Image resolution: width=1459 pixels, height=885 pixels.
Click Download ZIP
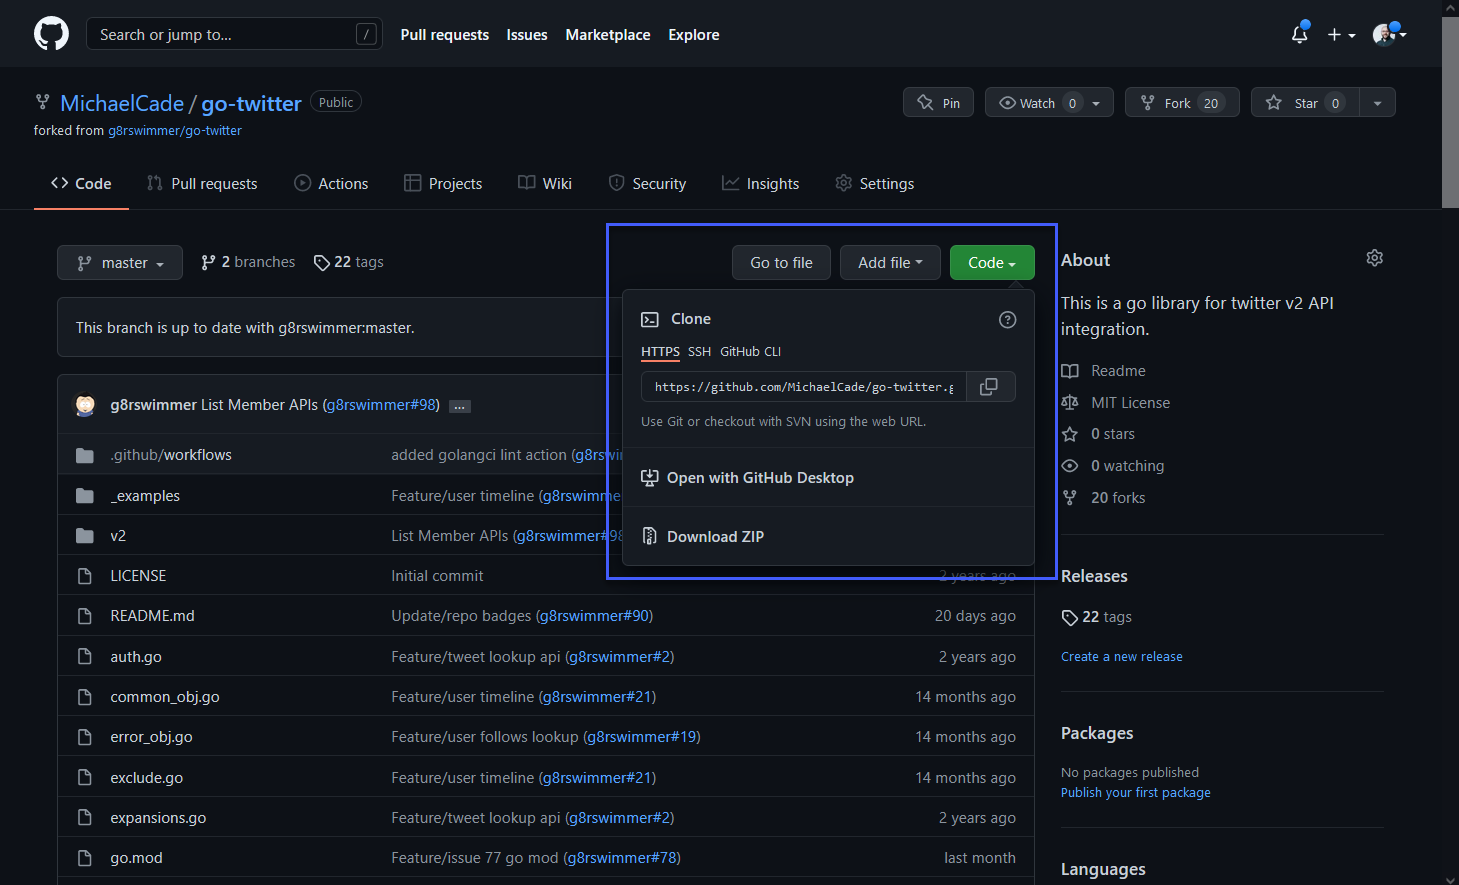[x=715, y=536]
